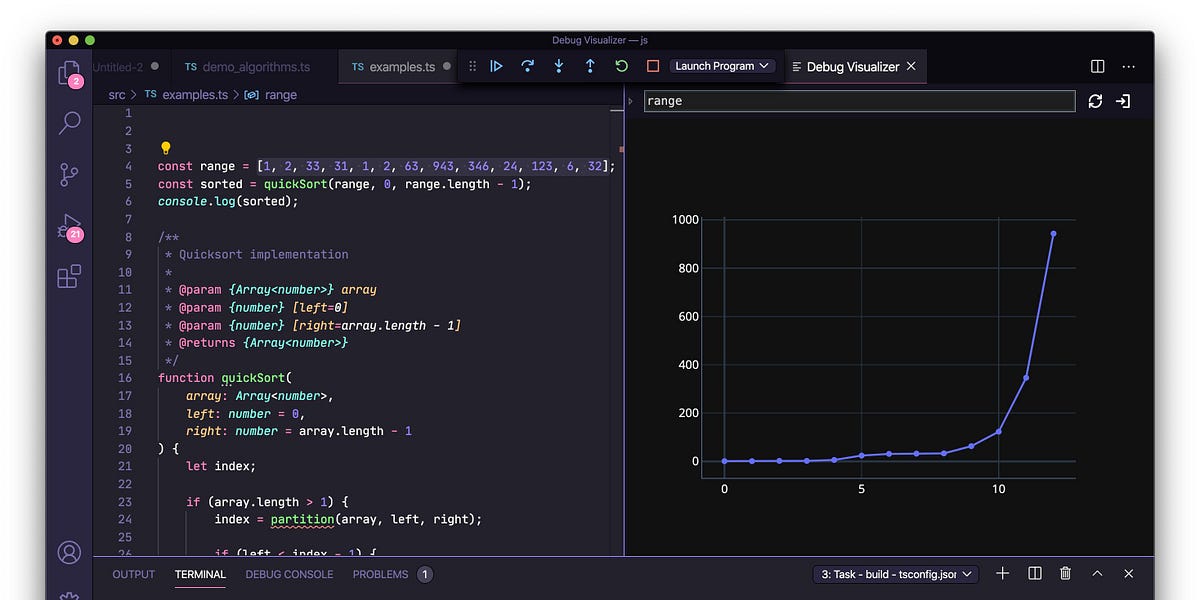Screen dimensions: 1200x600
Task: Open the OUTPUT panel tab
Action: tap(134, 574)
